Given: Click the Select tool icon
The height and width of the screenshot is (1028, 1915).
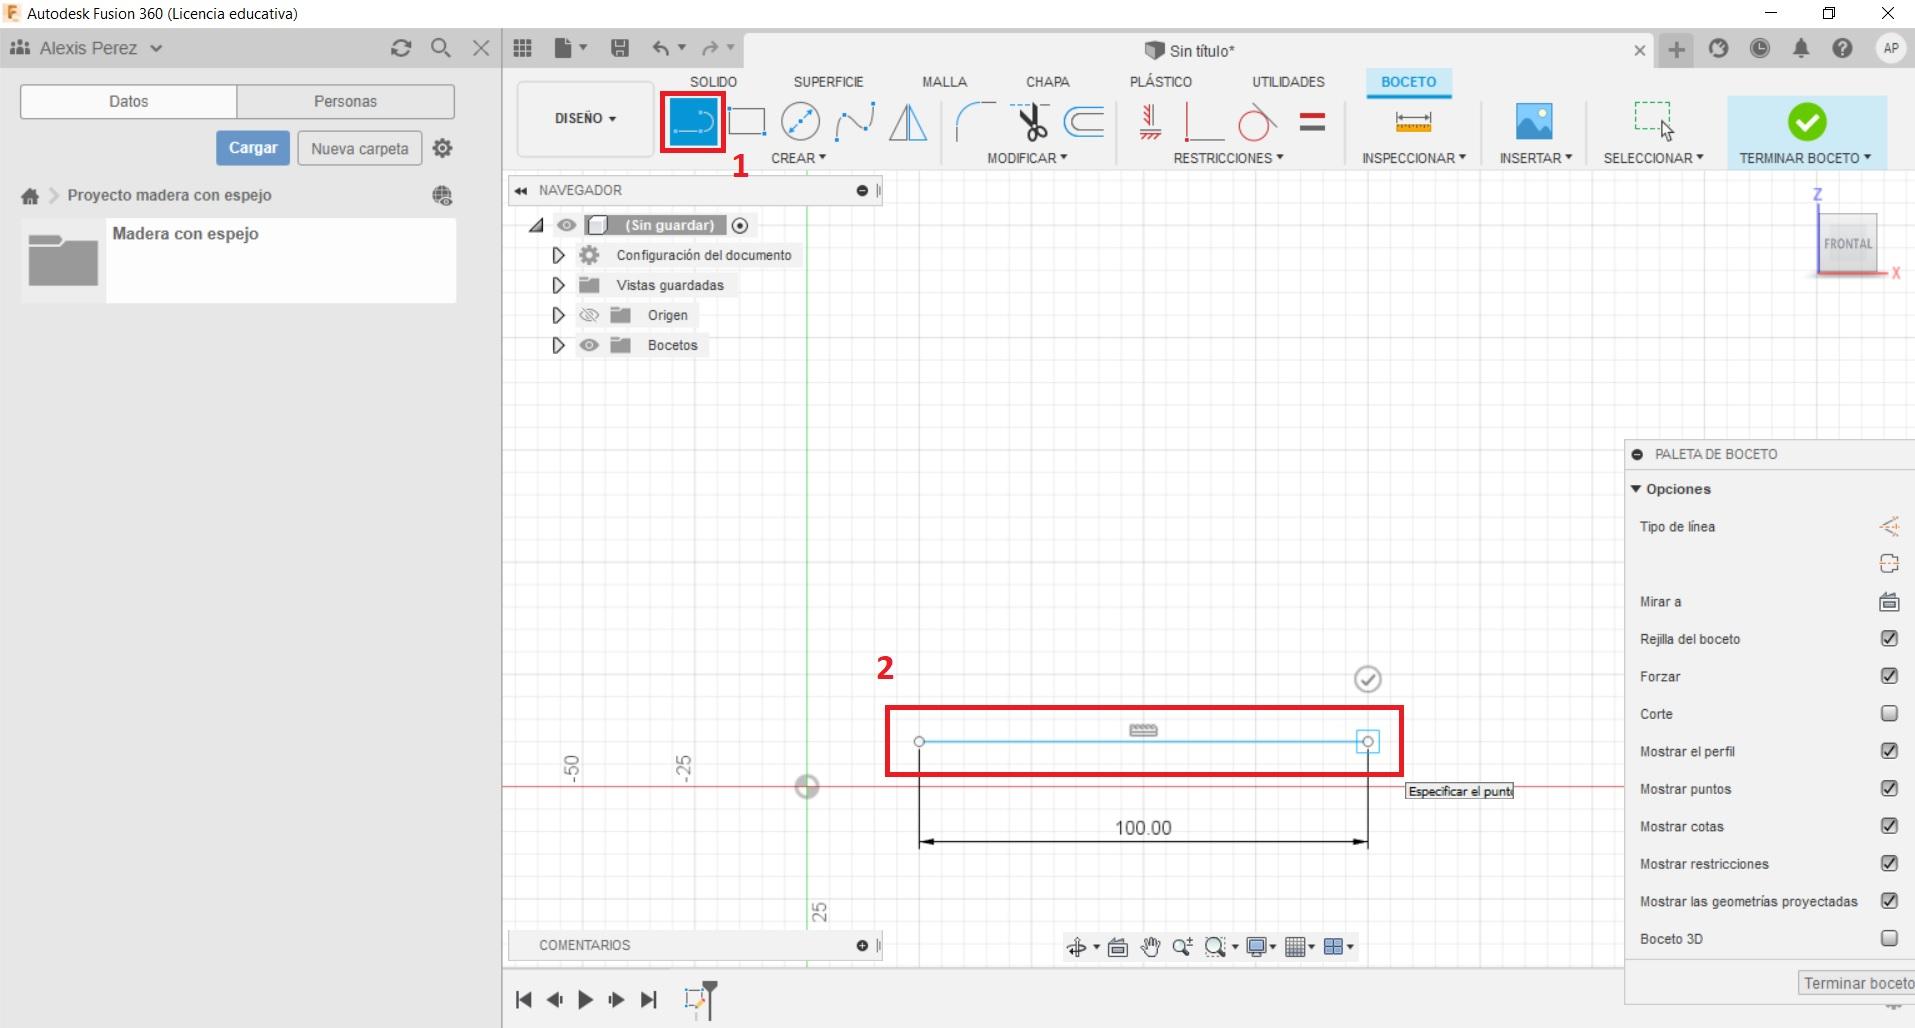Looking at the screenshot, I should (x=1653, y=120).
